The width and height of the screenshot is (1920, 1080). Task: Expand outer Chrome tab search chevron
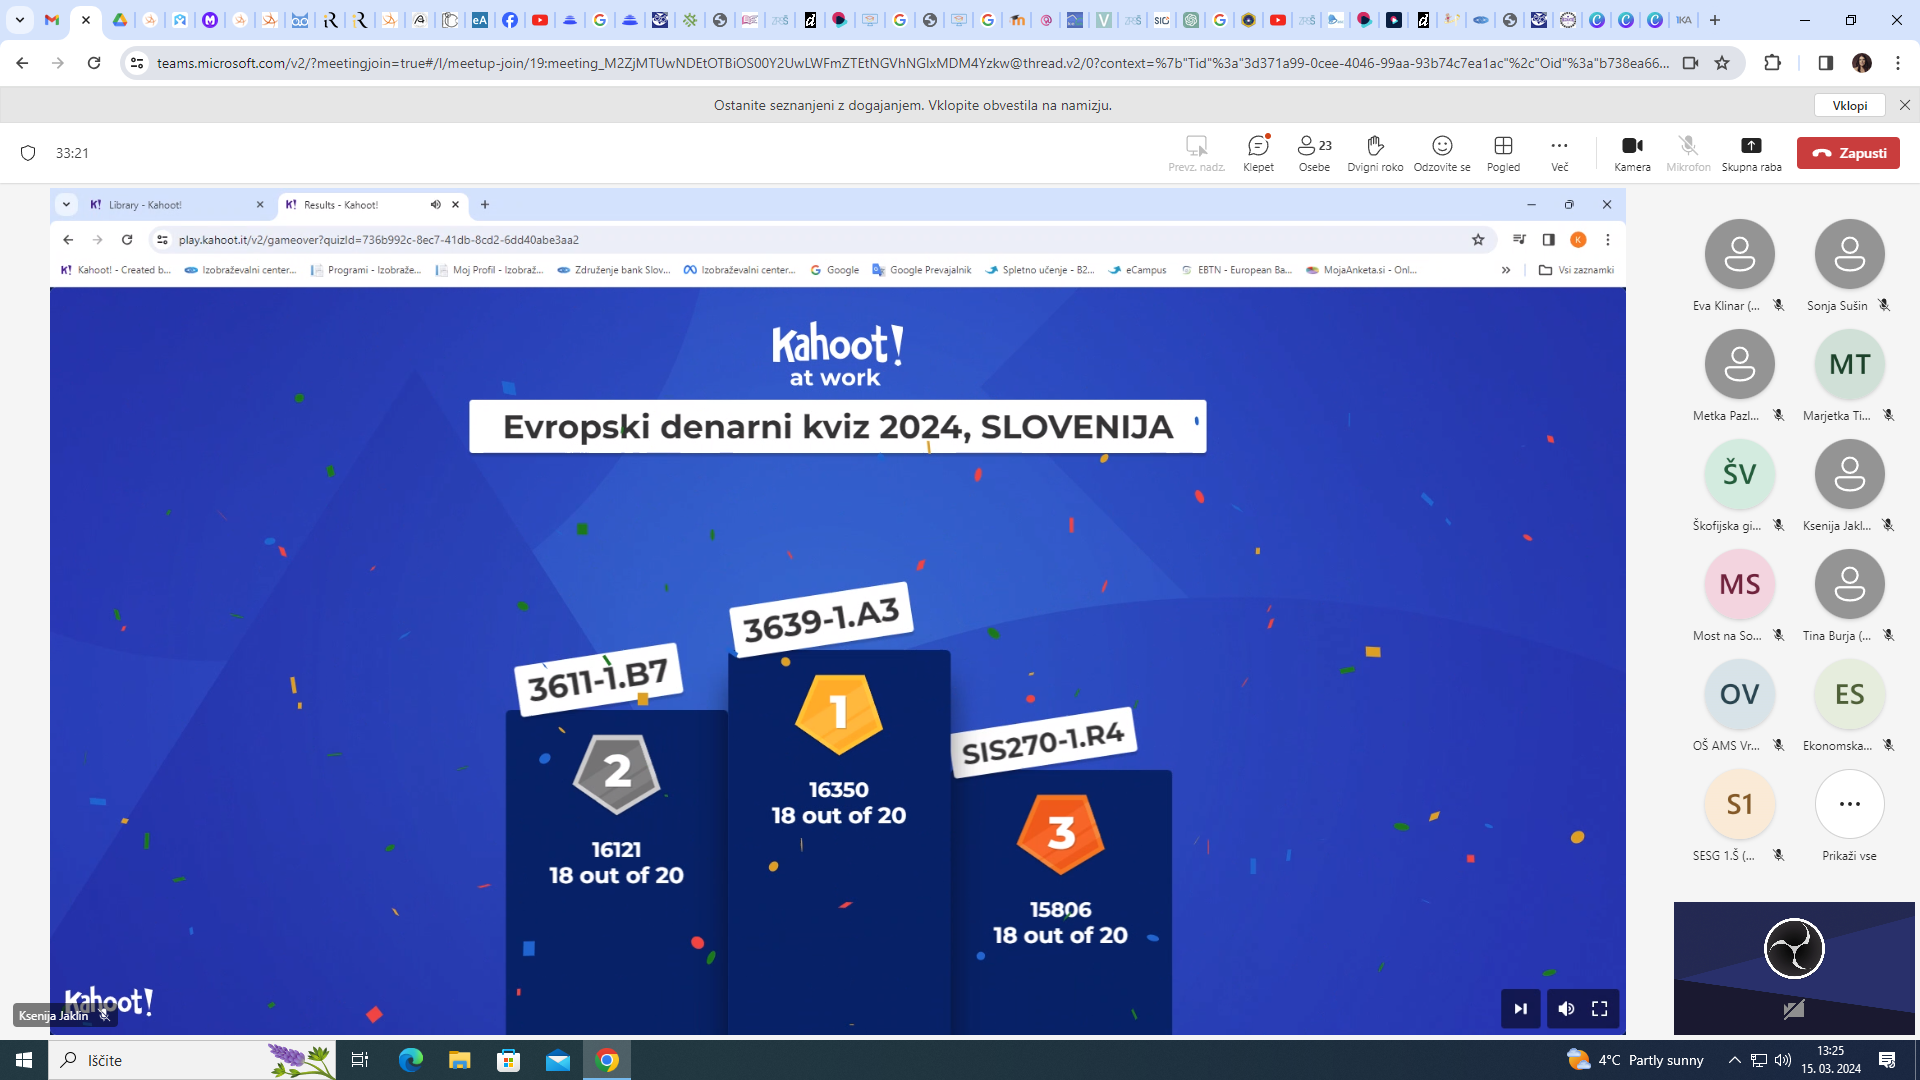[x=19, y=20]
